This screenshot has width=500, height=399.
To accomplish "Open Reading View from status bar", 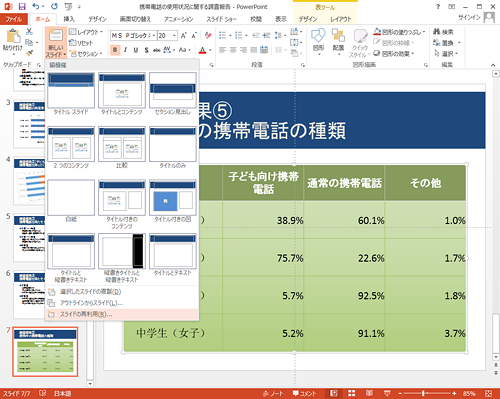I will tap(369, 393).
